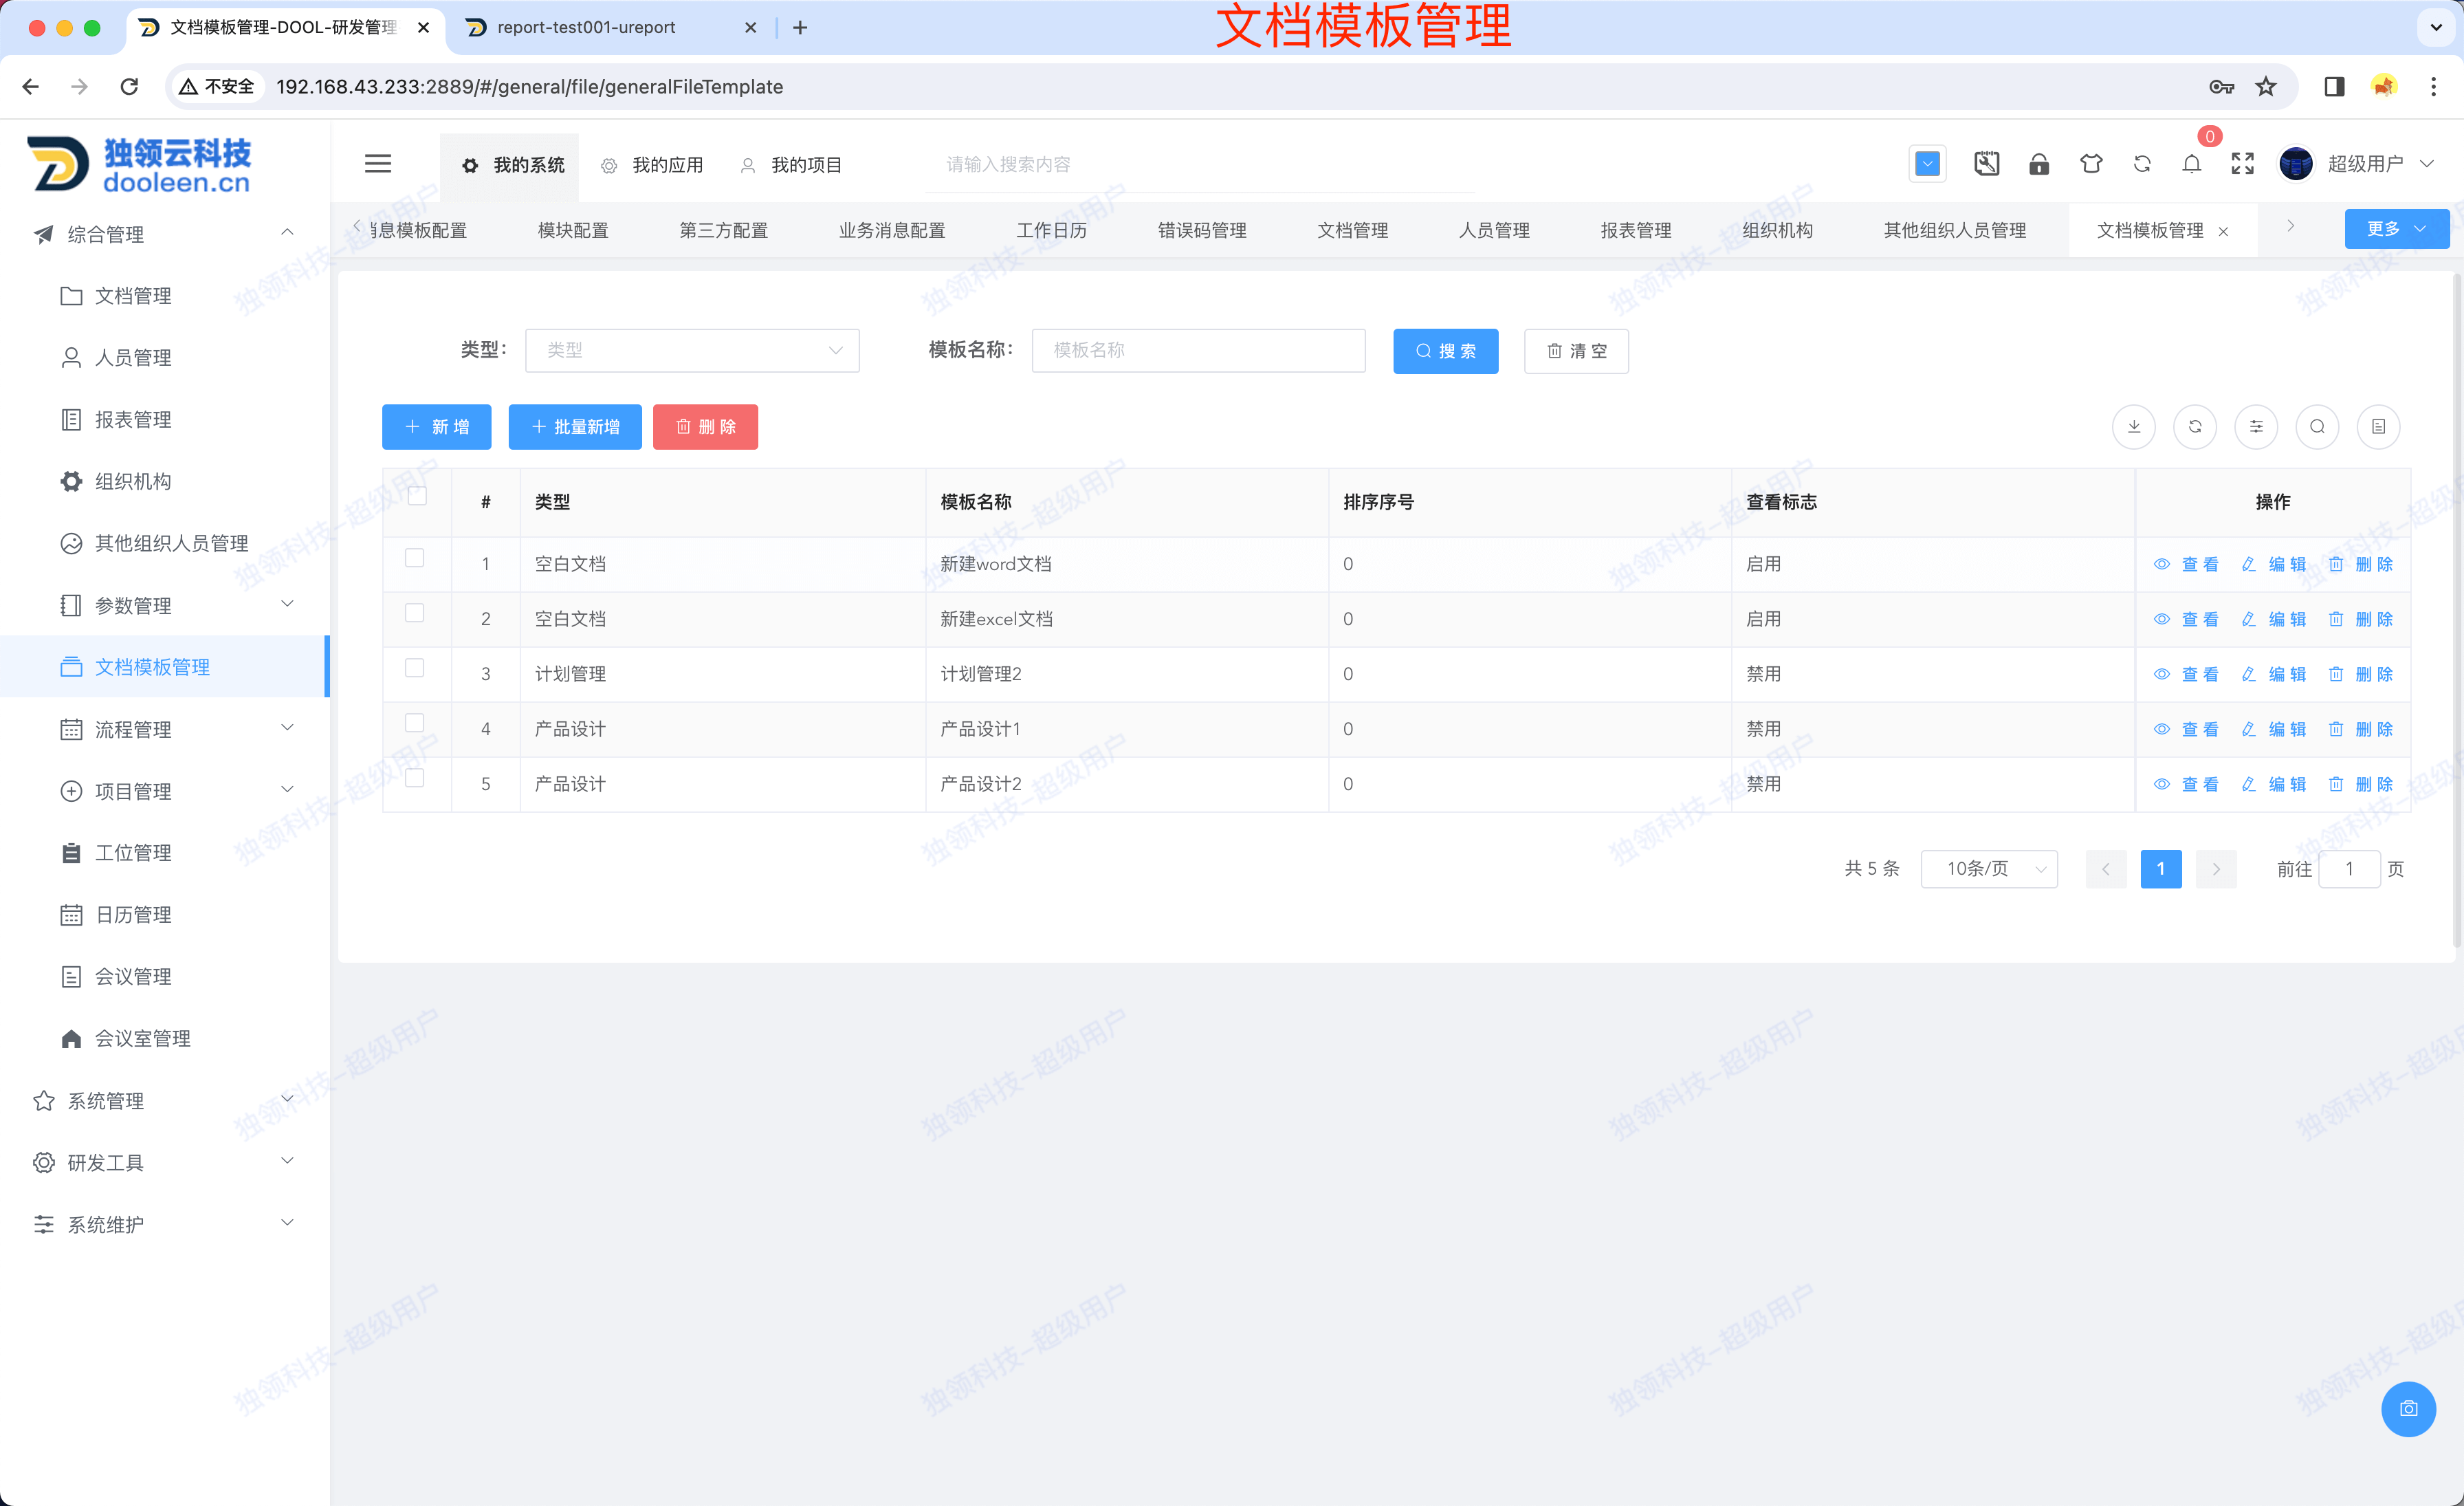Open the browser side panel icon
Viewport: 2464px width, 1506px height.
pyautogui.click(x=2334, y=87)
